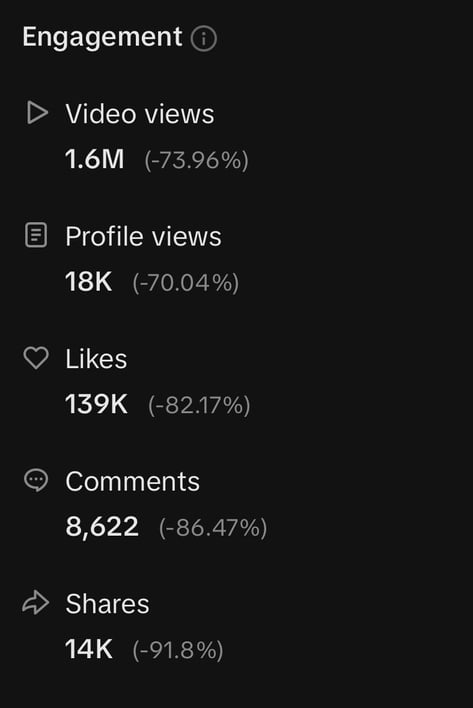The width and height of the screenshot is (473, 708).
Task: Open the Likes label
Action: (96, 359)
